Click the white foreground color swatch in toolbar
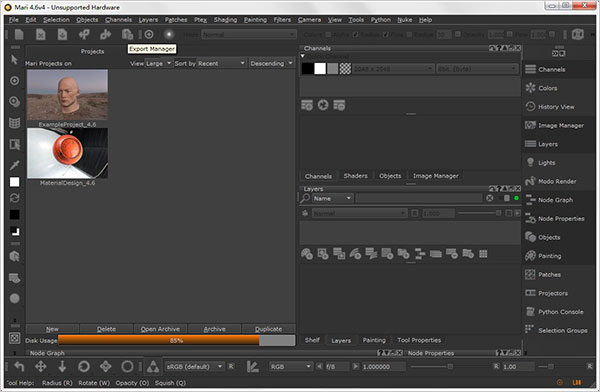This screenshot has width=600, height=392. (x=15, y=182)
